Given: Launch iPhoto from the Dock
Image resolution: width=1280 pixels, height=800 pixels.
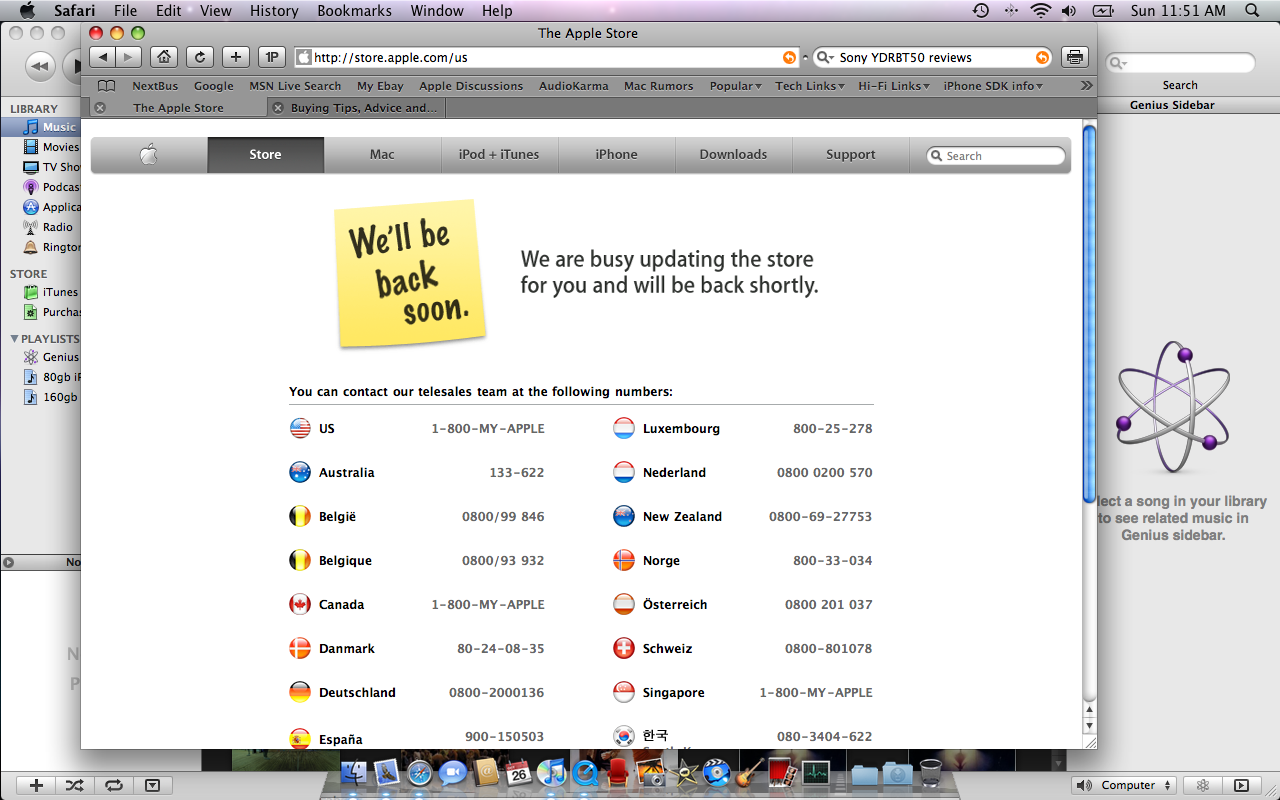Looking at the screenshot, I should tap(651, 773).
